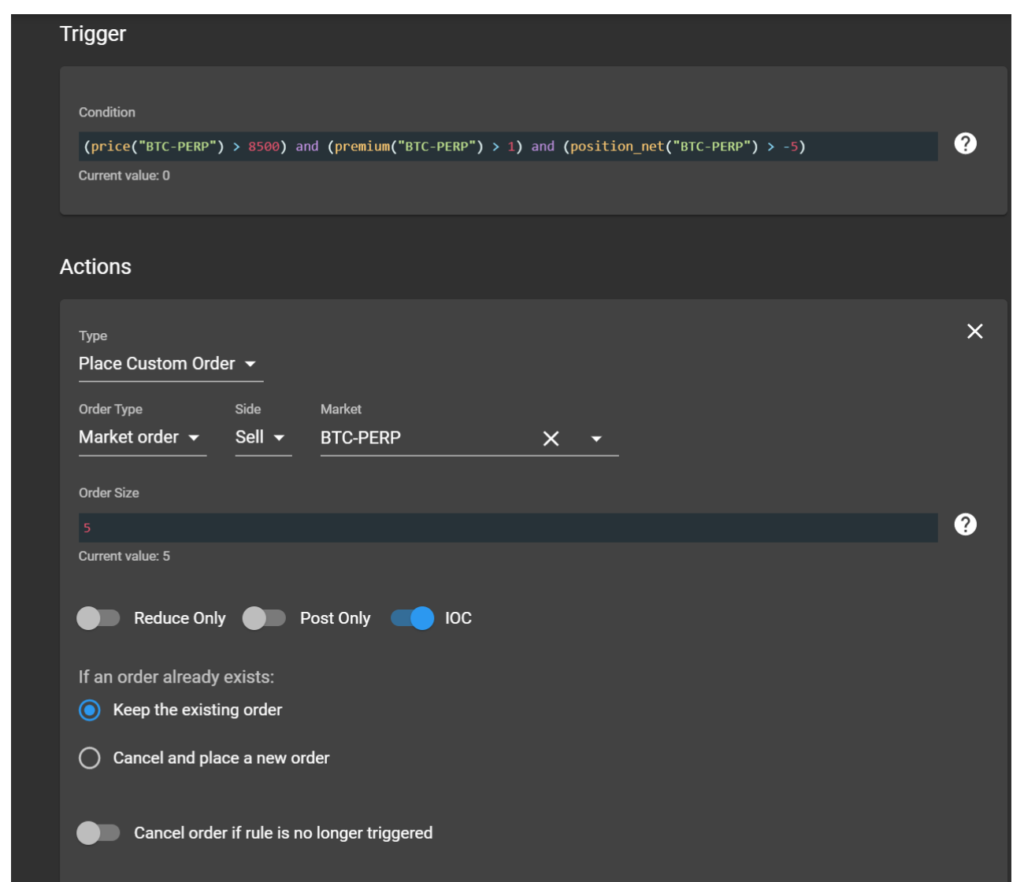Enable the Post Only switch
Screen dimensions: 1024x882
point(264,618)
